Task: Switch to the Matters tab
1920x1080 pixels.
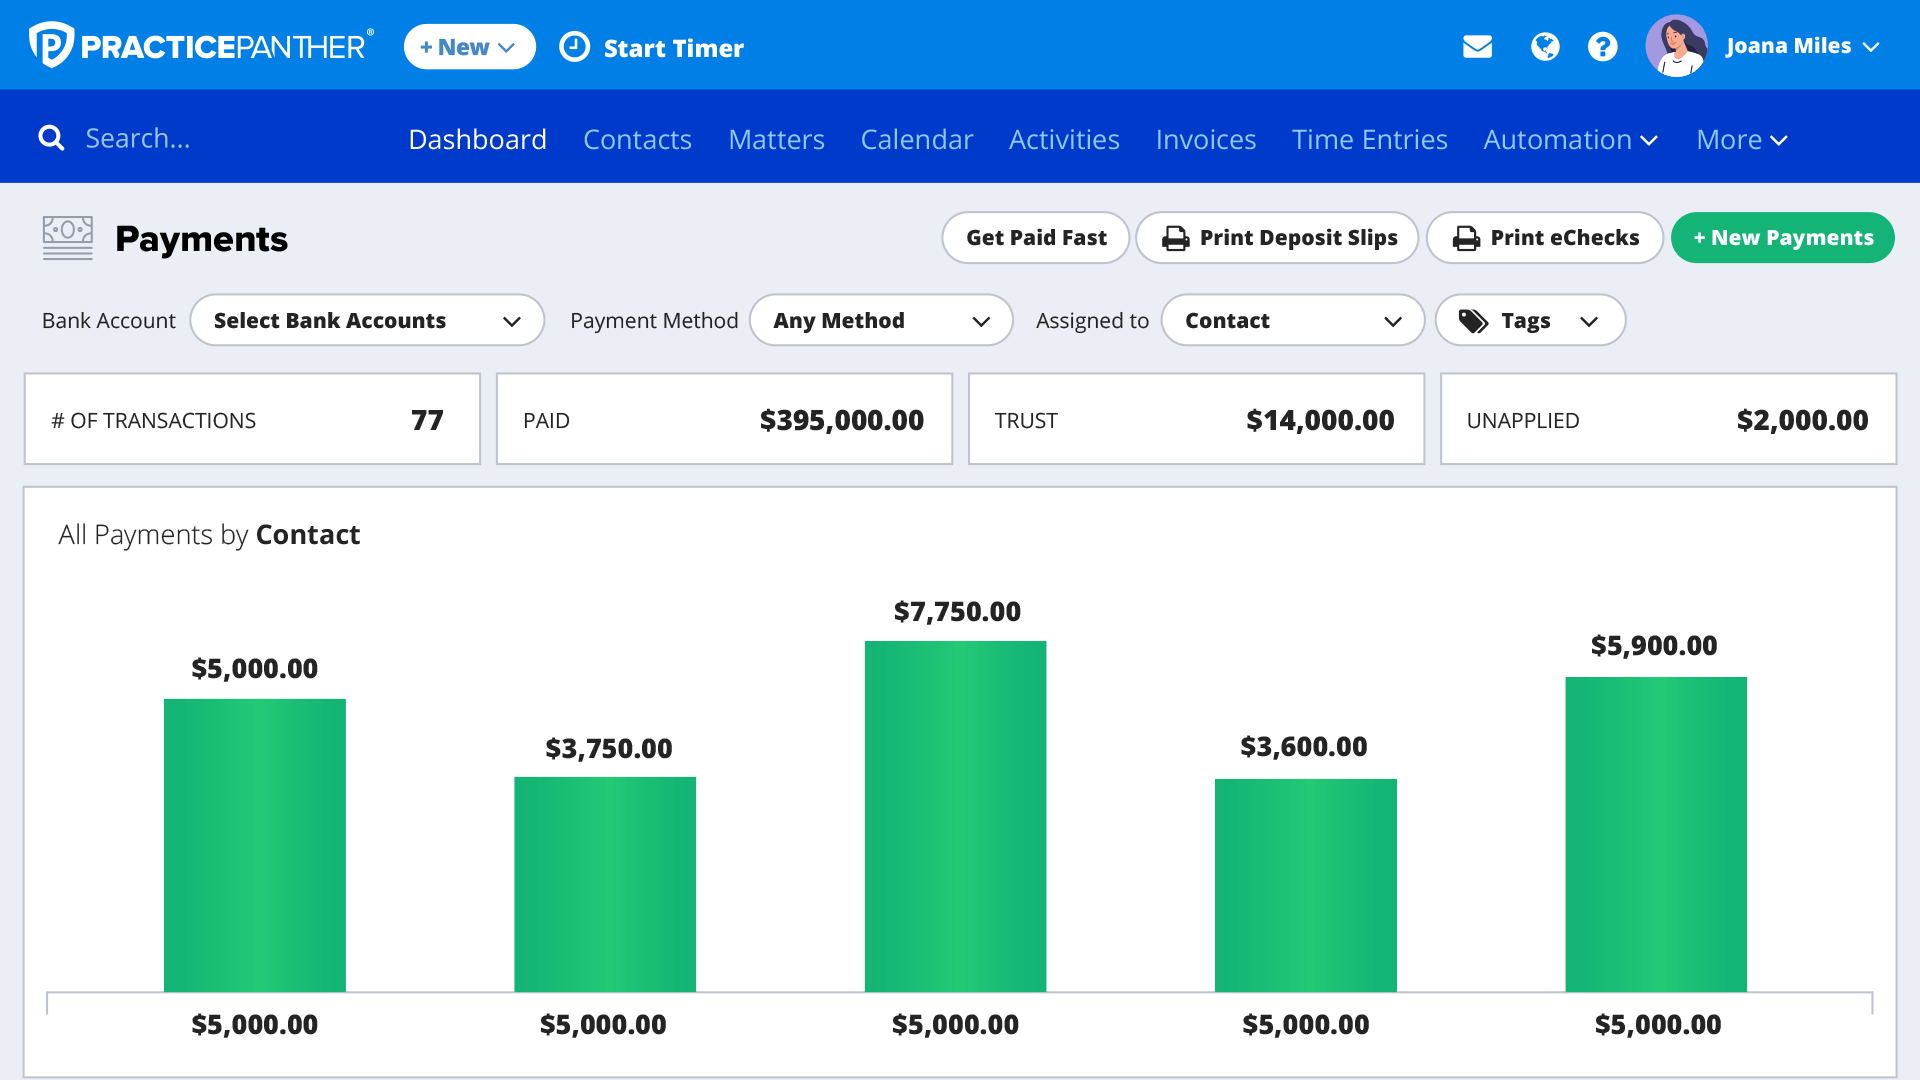Action: (x=776, y=139)
